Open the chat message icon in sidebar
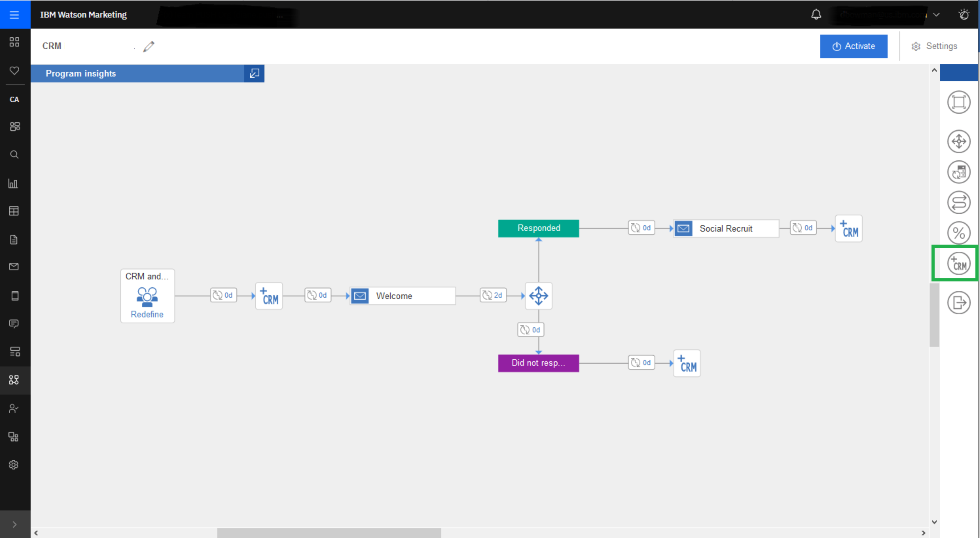The width and height of the screenshot is (980, 538). point(14,324)
